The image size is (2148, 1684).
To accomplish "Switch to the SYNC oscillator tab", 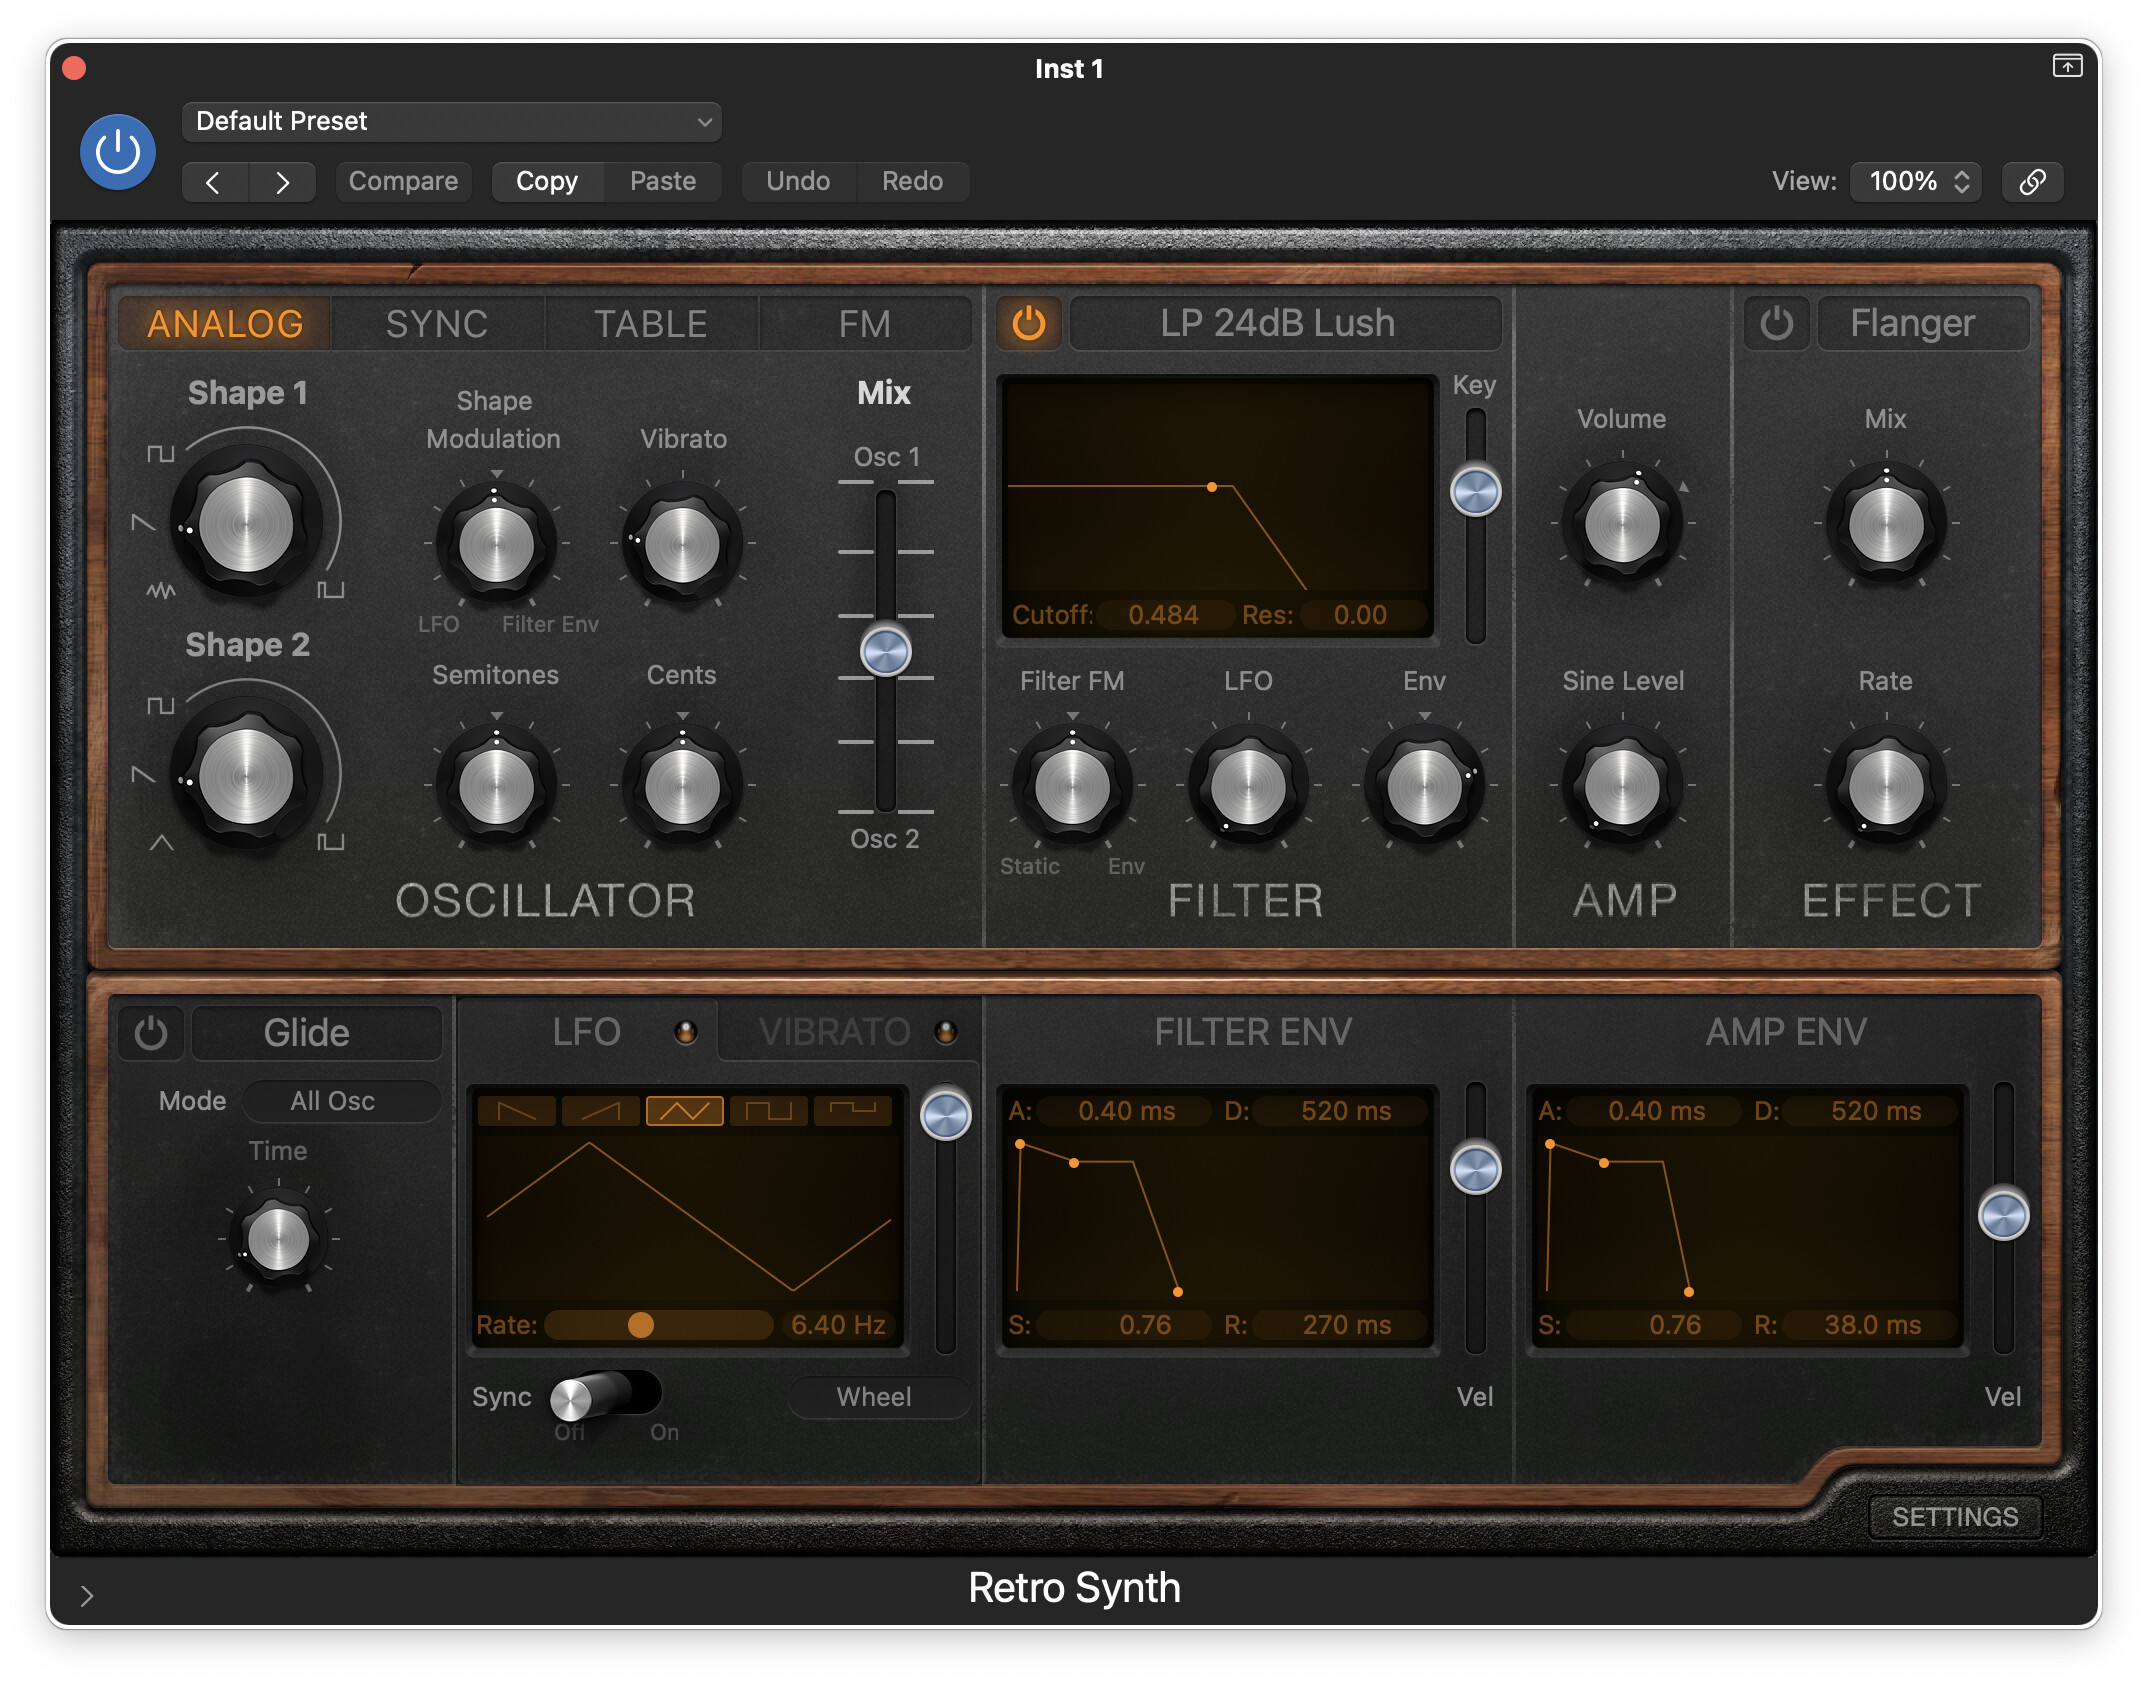I will [x=437, y=323].
